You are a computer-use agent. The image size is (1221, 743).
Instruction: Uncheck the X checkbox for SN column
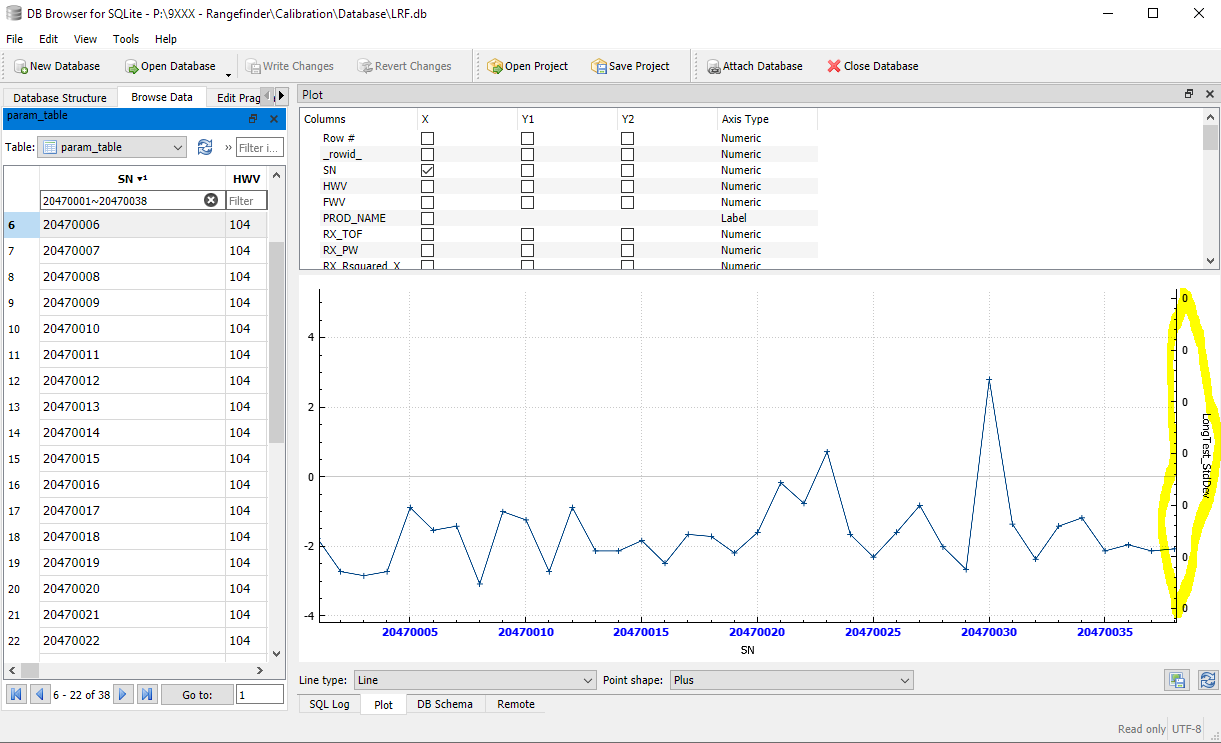coord(427,170)
